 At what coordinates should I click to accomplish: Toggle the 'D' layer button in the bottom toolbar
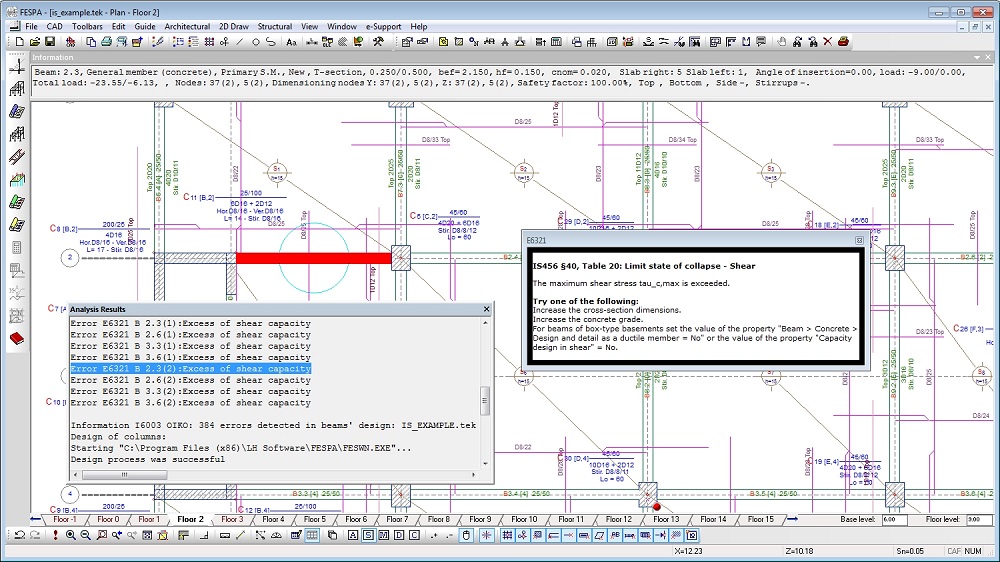[x=399, y=535]
